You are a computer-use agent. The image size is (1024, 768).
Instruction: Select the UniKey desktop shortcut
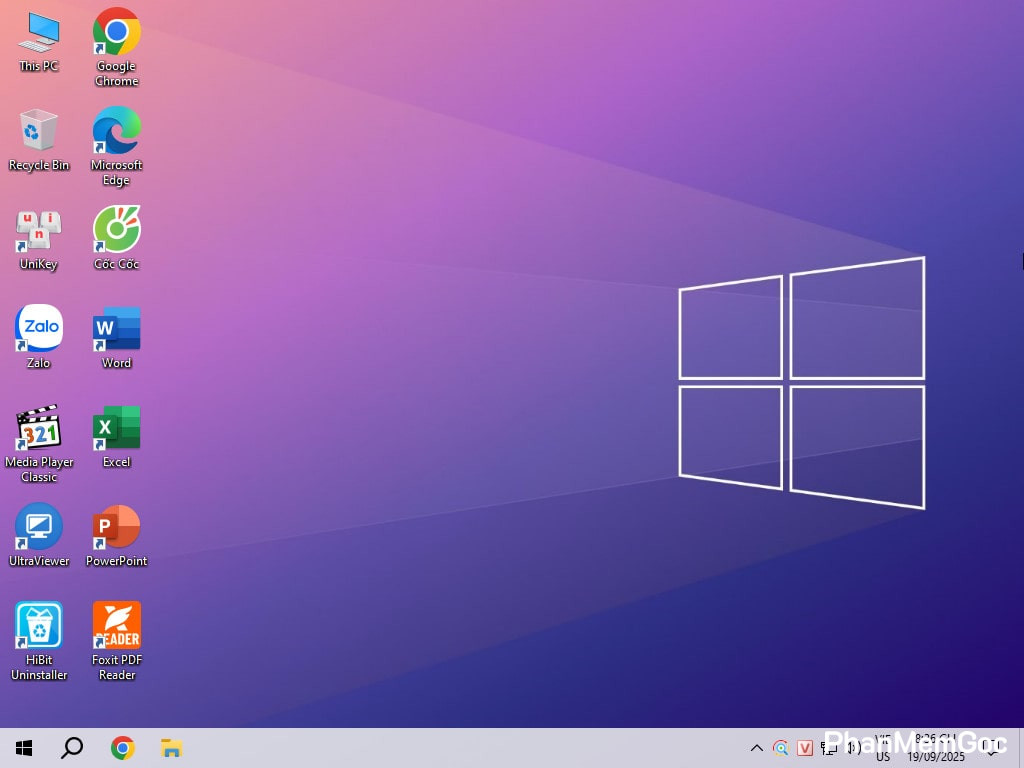(x=39, y=230)
